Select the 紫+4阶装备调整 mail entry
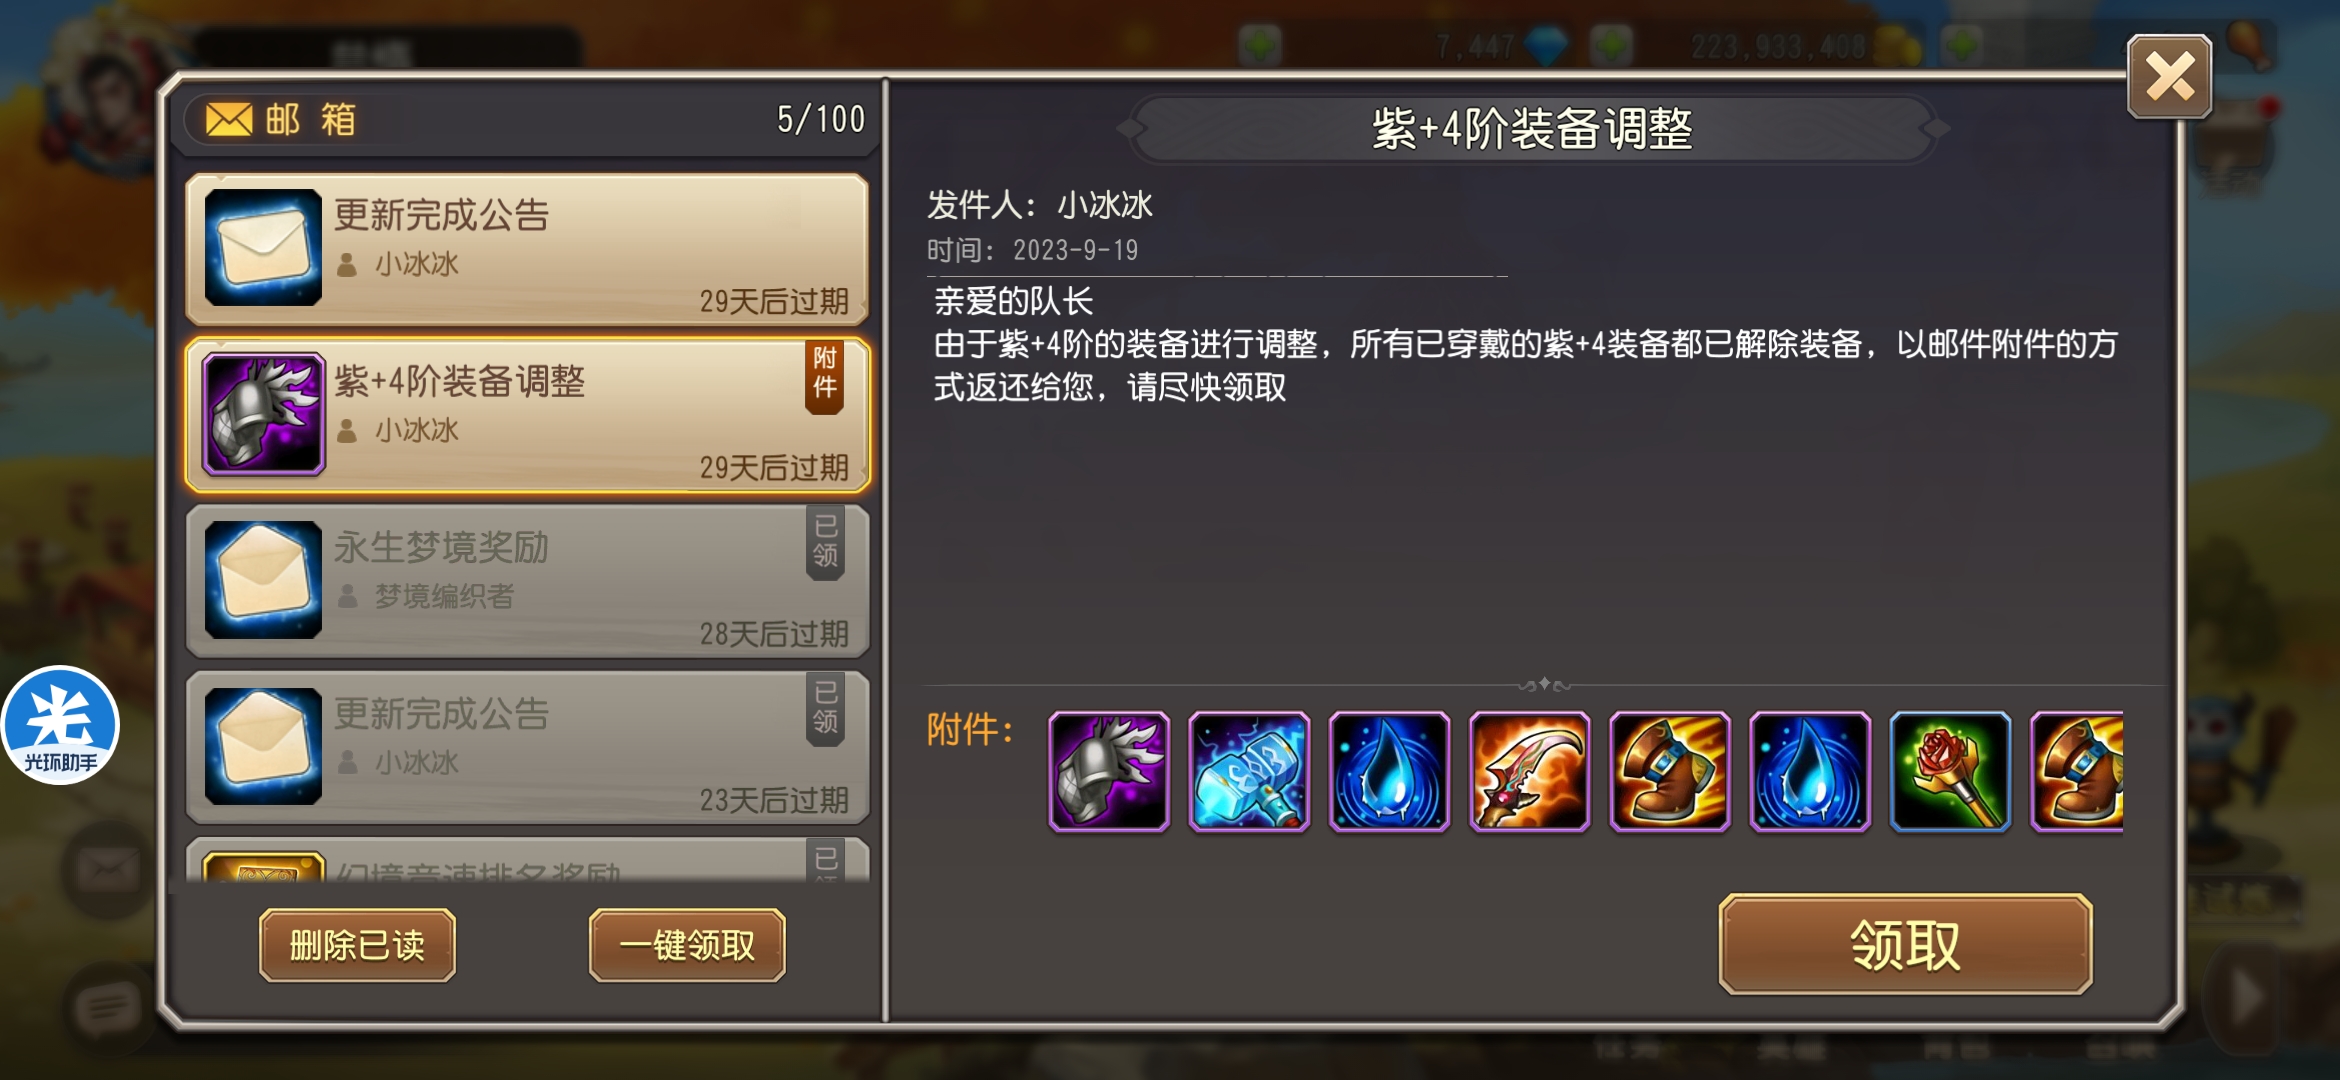This screenshot has height=1080, width=2340. pyautogui.click(x=527, y=415)
